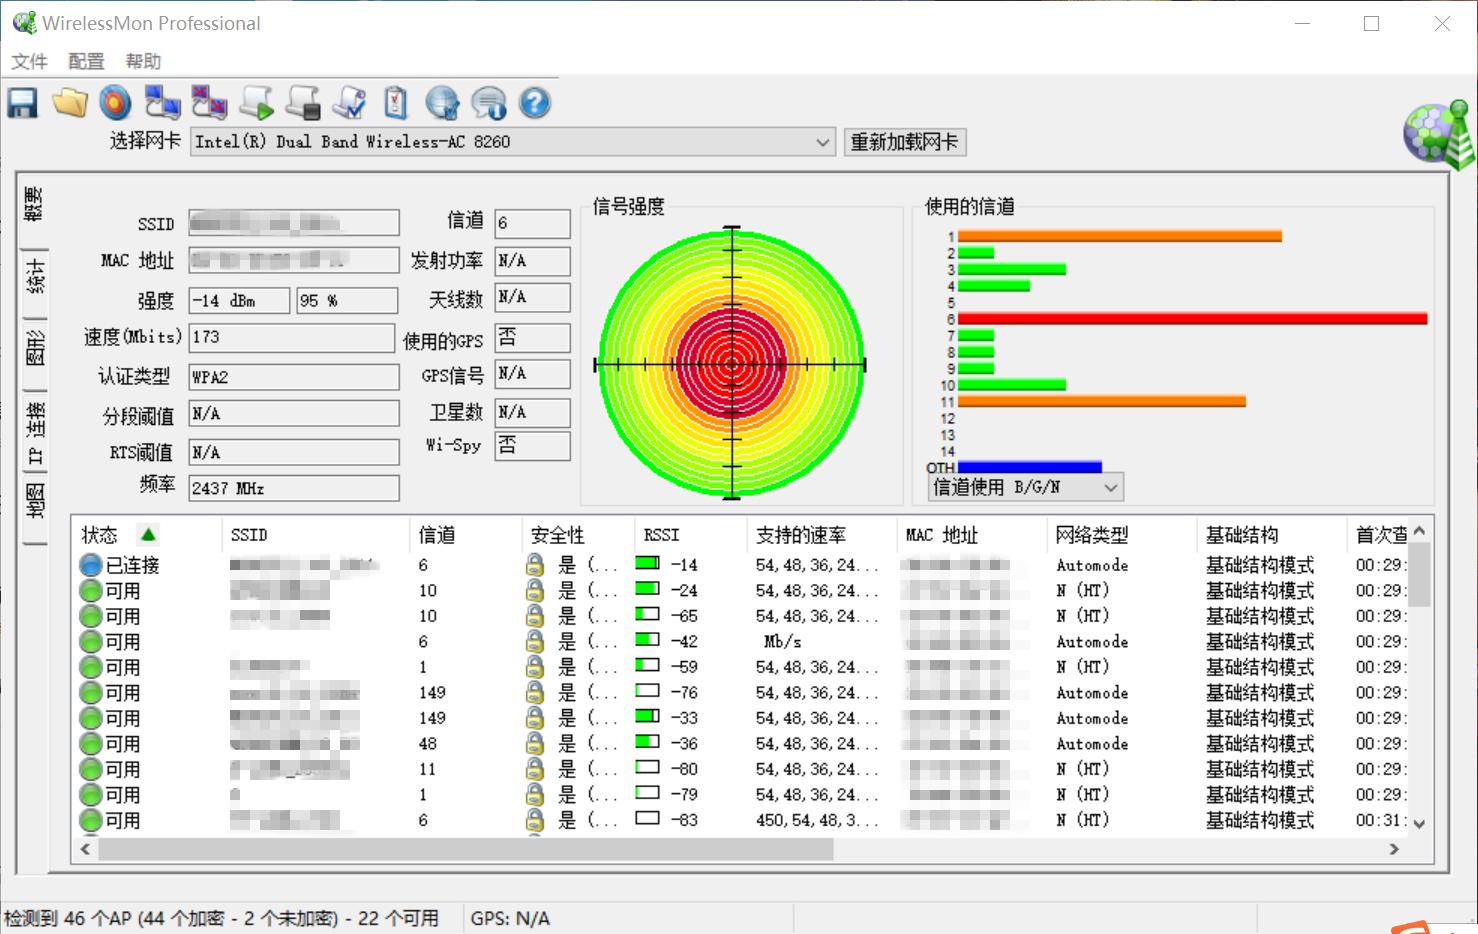Click the 频率 field showing 2437 MHz
Image resolution: width=1478 pixels, height=934 pixels.
(294, 488)
